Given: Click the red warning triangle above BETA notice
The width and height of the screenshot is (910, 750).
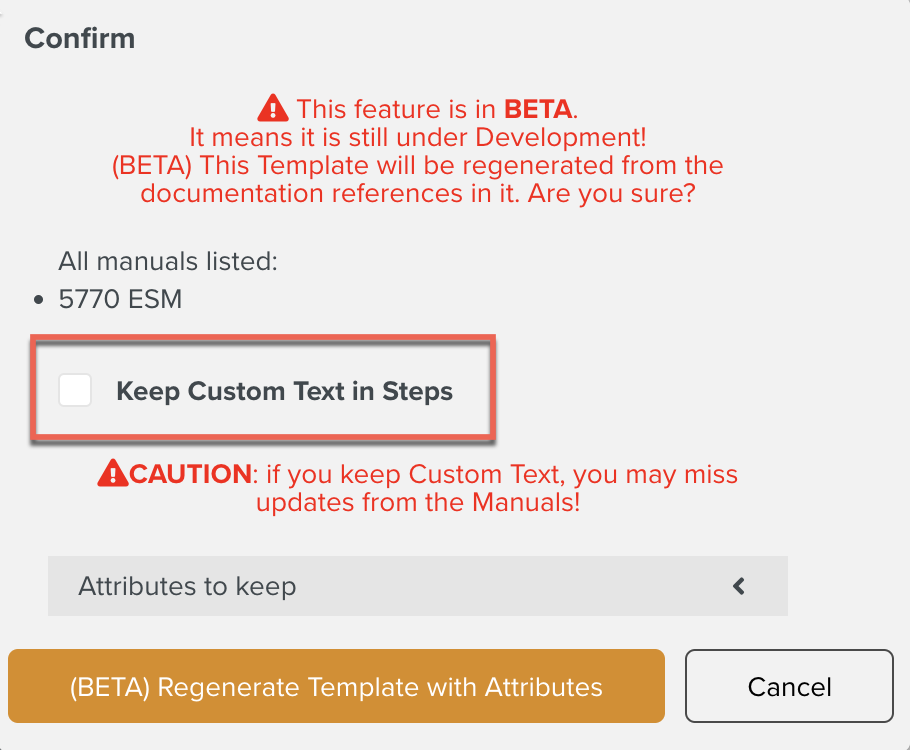Looking at the screenshot, I should (272, 108).
